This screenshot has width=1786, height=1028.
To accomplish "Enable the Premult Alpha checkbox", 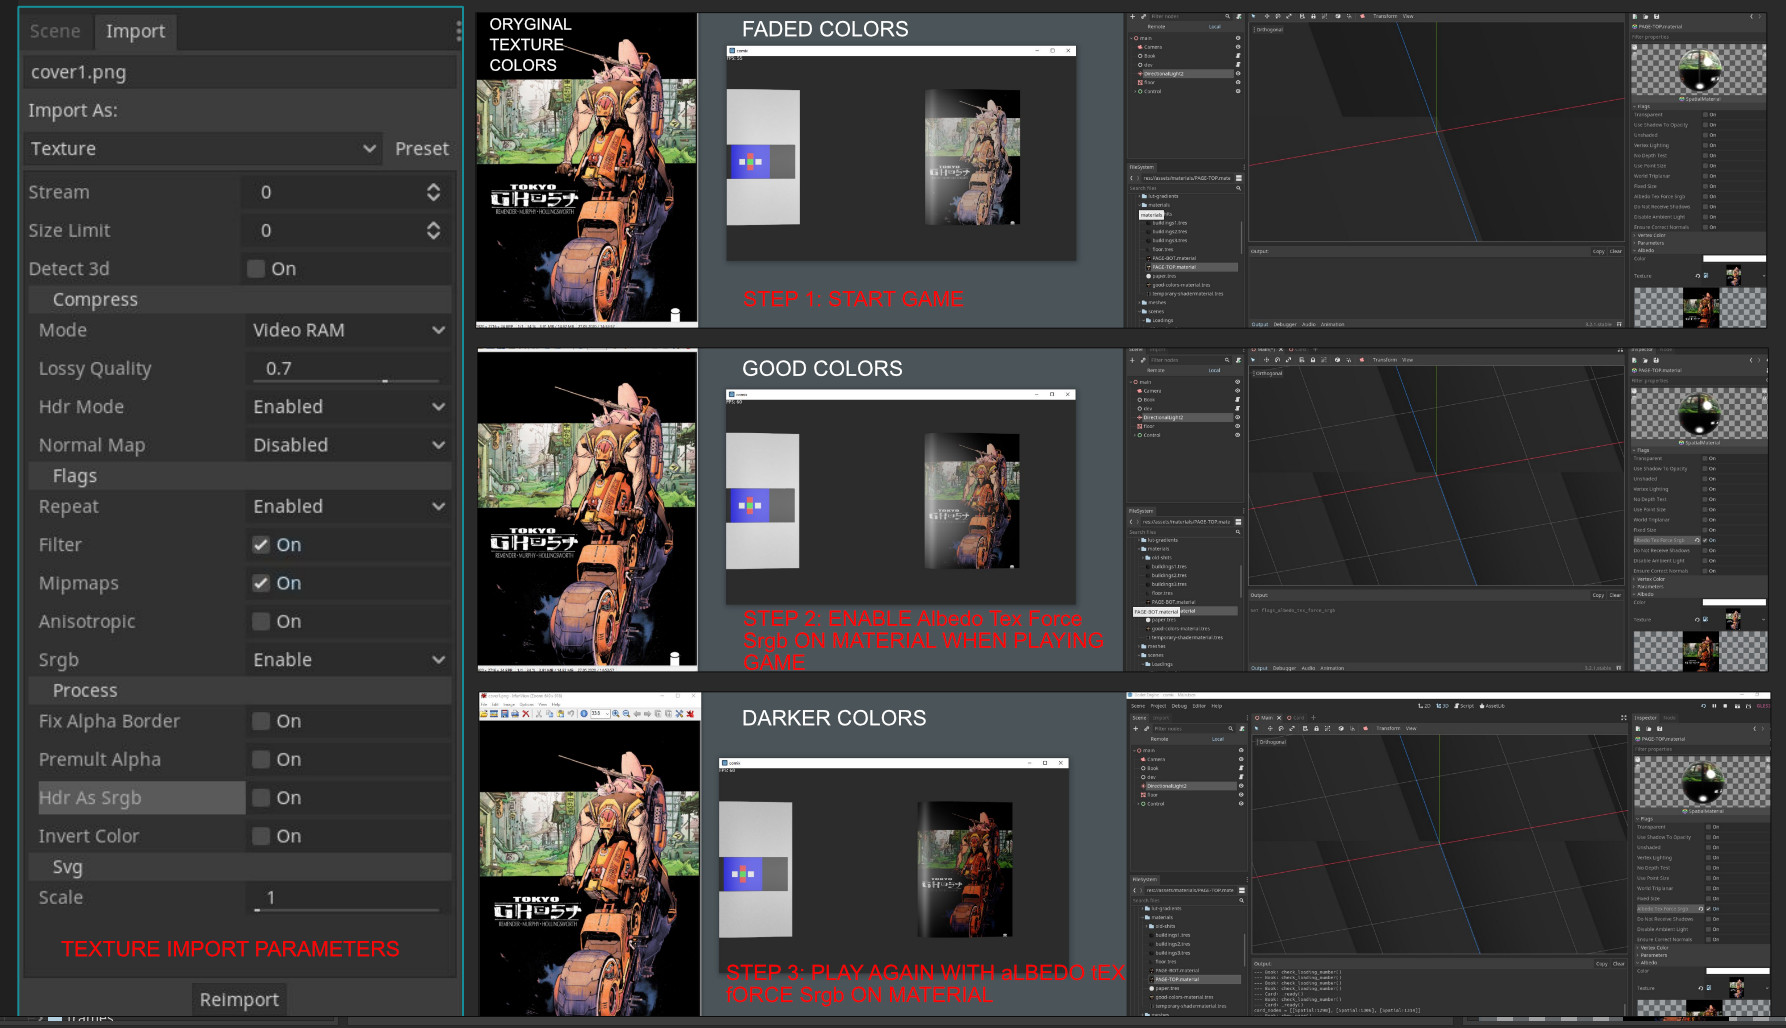I will (x=261, y=759).
